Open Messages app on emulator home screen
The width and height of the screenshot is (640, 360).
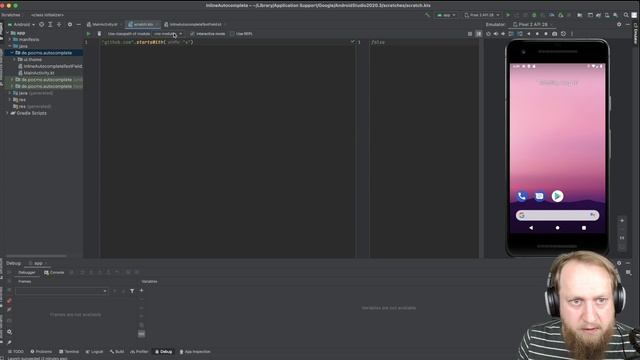[539, 196]
